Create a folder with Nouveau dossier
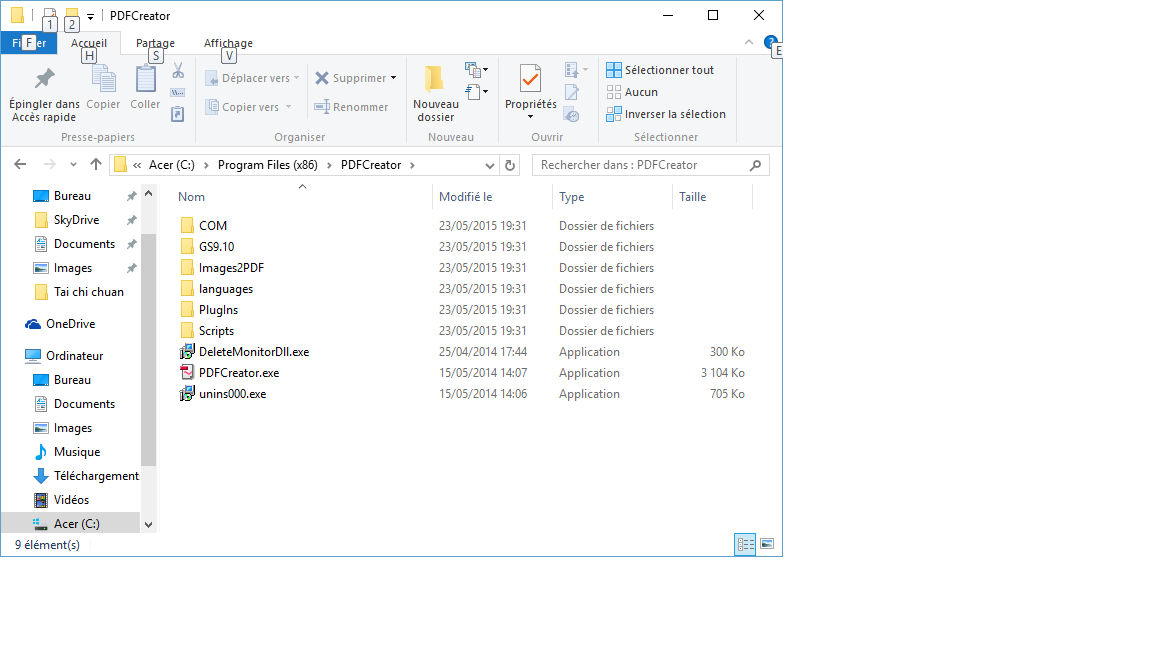Image resolution: width=1152 pixels, height=648 pixels. pyautogui.click(x=436, y=94)
